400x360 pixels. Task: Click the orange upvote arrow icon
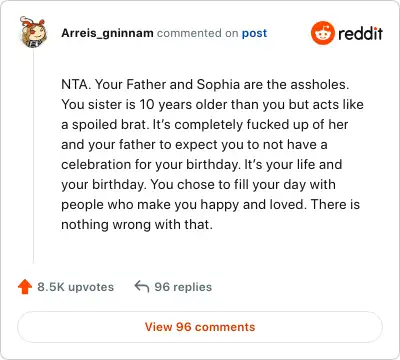pos(25,287)
